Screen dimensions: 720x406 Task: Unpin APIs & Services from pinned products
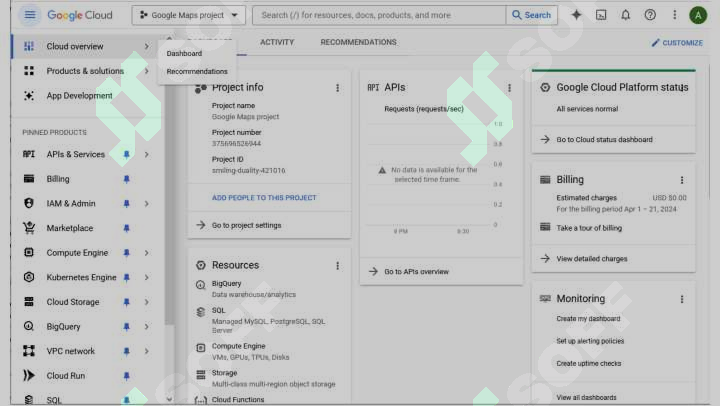pyautogui.click(x=126, y=154)
